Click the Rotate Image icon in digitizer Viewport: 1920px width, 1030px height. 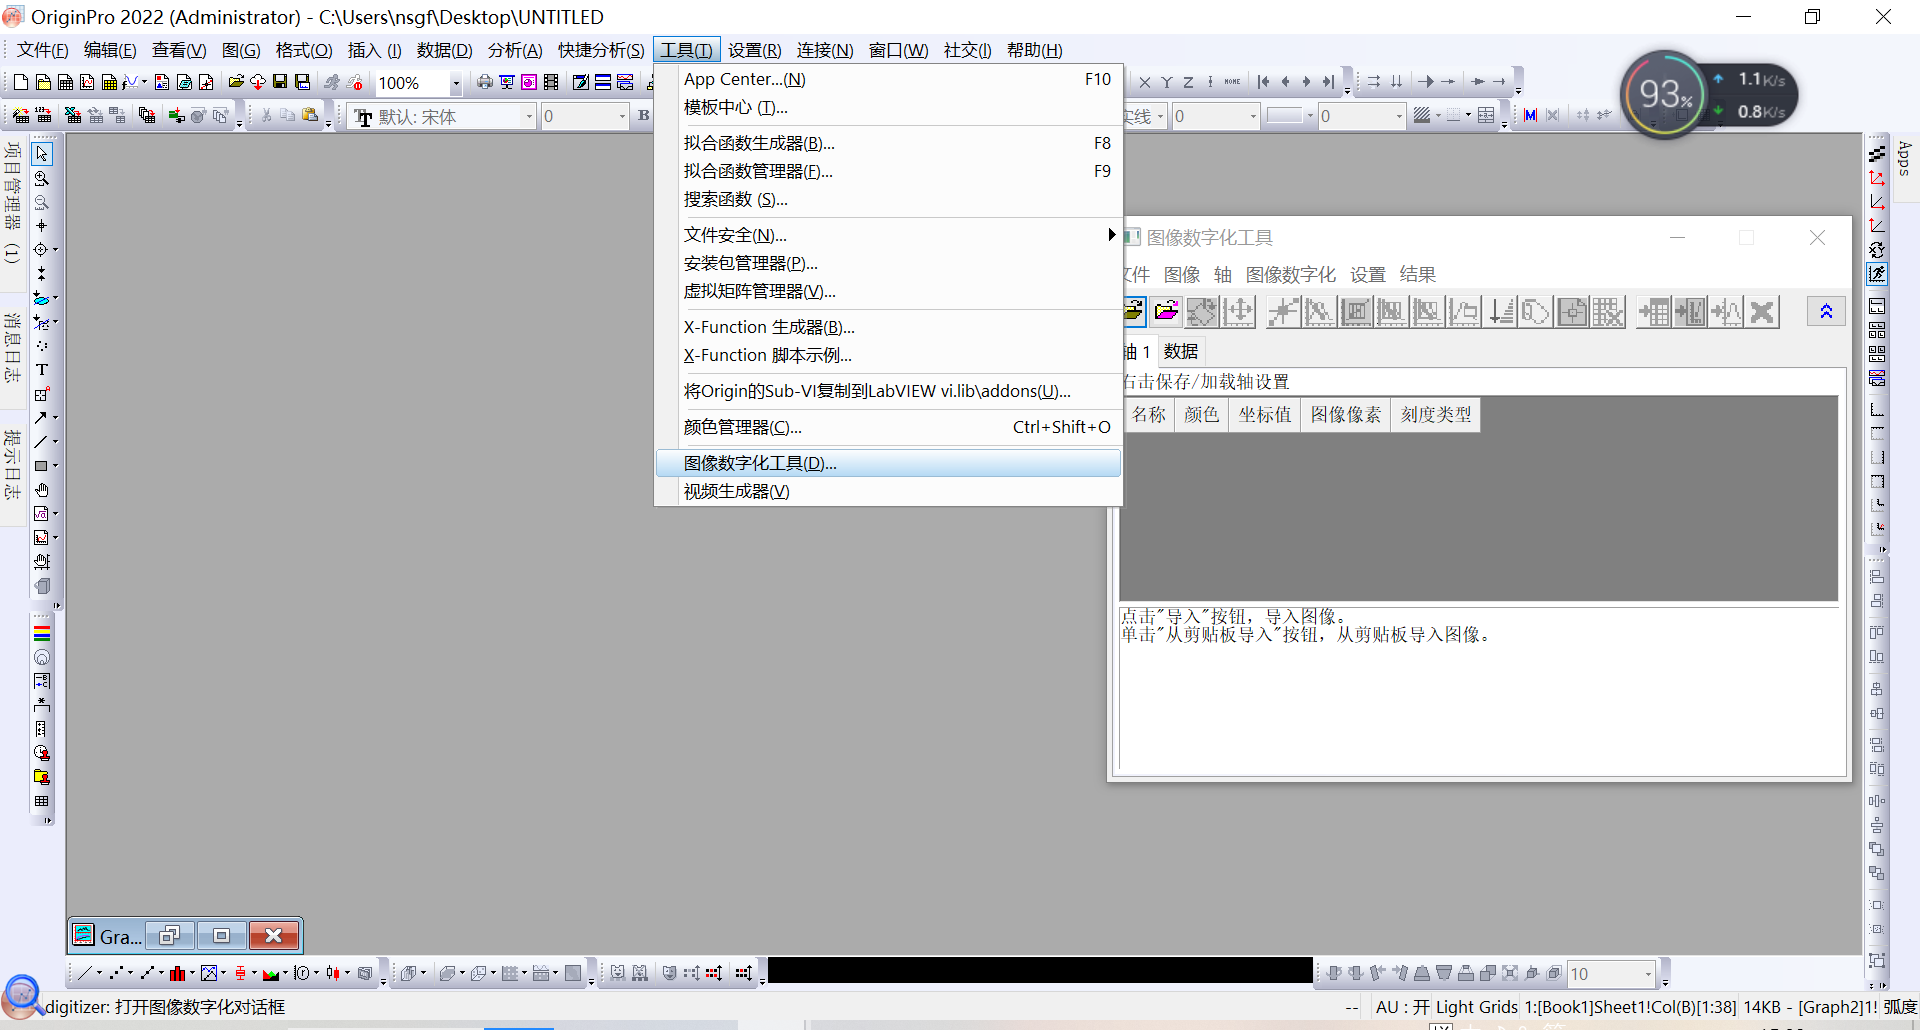pos(1202,312)
